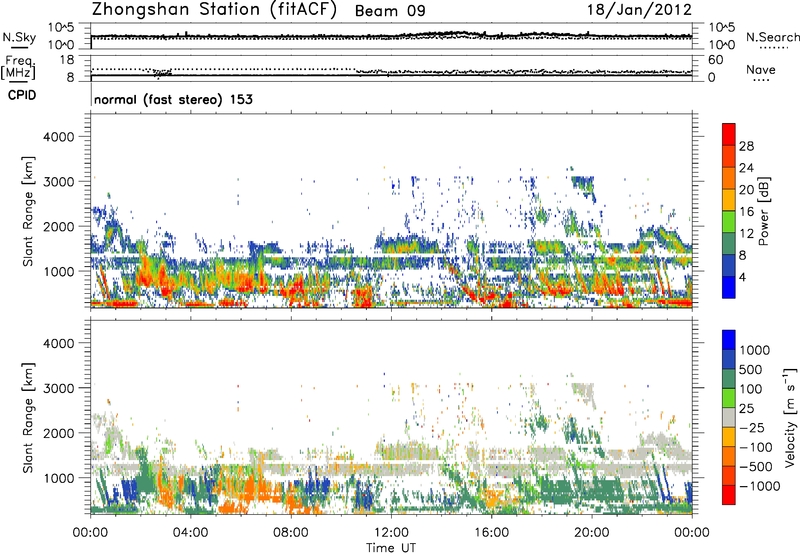
Task: Click '10^5' on right of noise panel
Action: click(722, 28)
